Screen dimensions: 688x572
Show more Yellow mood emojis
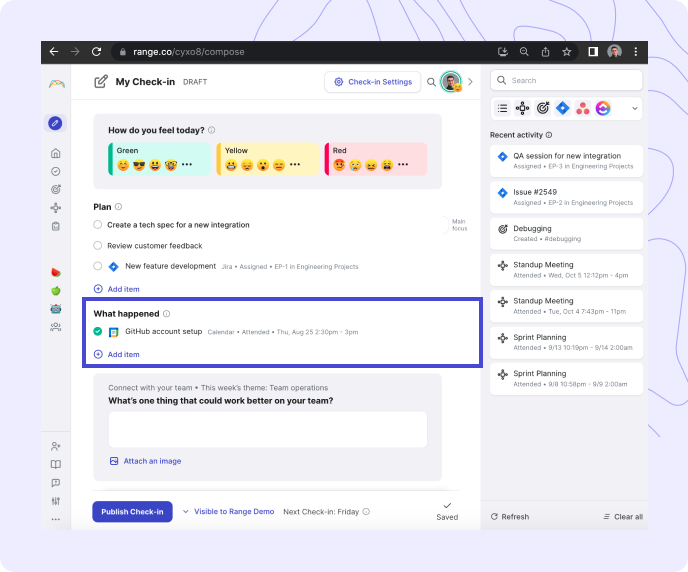coord(295,164)
